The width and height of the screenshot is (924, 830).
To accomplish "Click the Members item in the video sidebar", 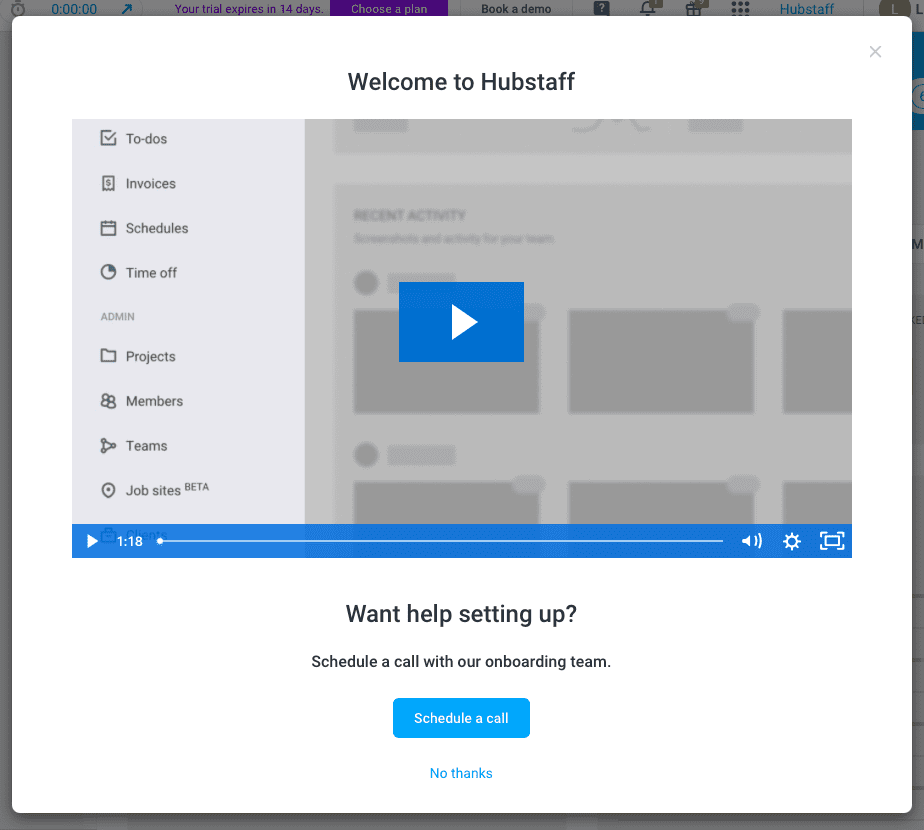I will click(x=142, y=401).
